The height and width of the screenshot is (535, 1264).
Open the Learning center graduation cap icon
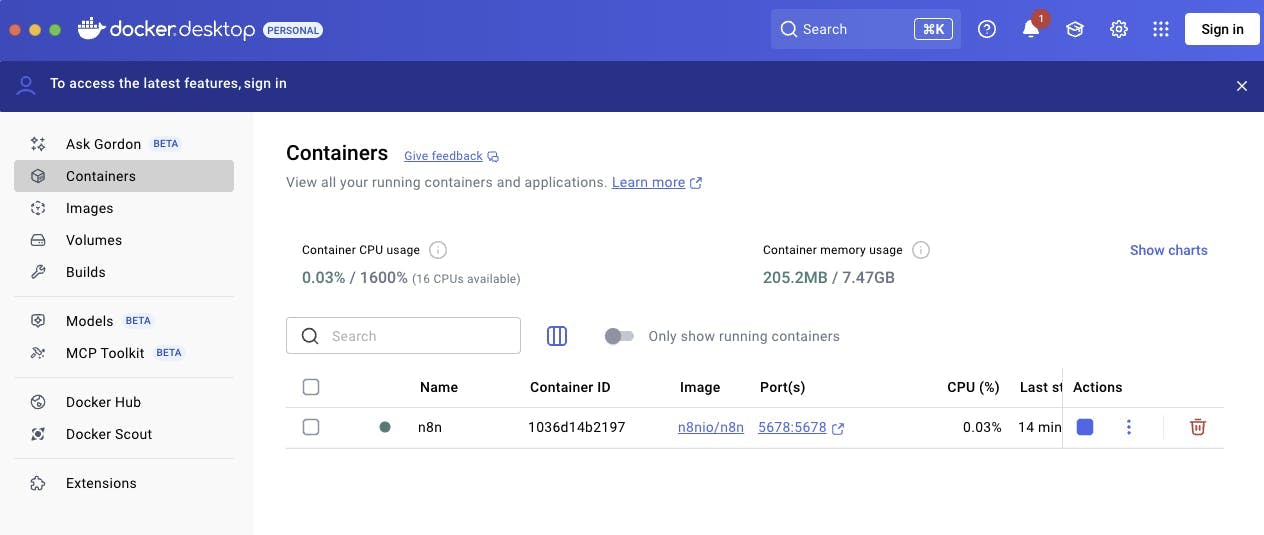pos(1075,29)
